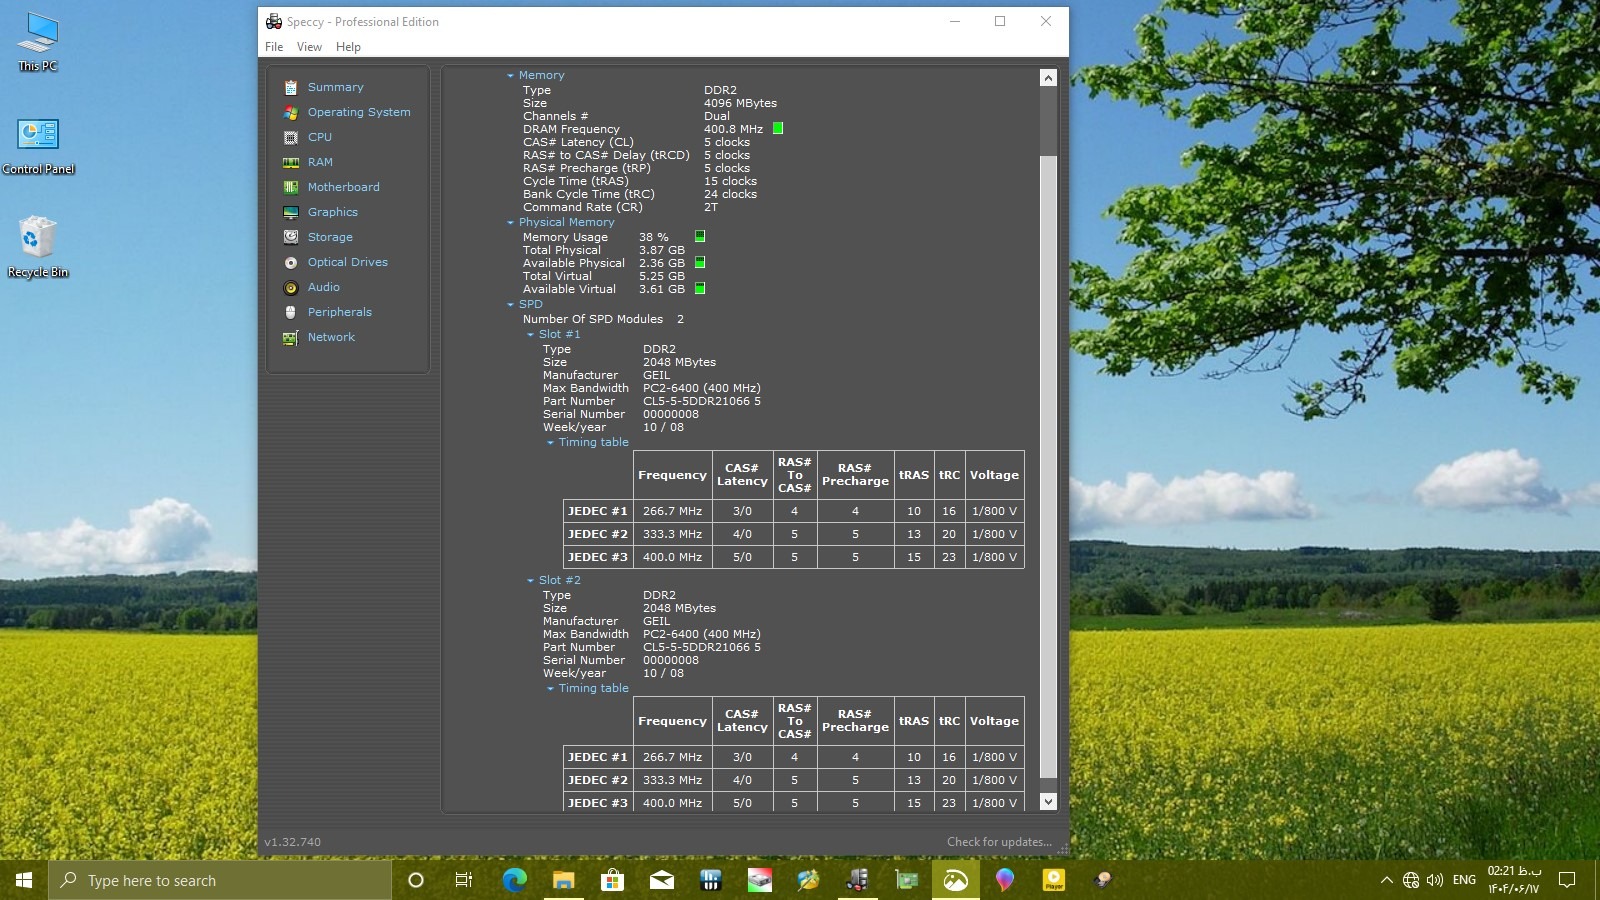Viewport: 1600px width, 900px height.
Task: Click the Slot #1 JEDEC #1 row label
Action: [x=597, y=511]
